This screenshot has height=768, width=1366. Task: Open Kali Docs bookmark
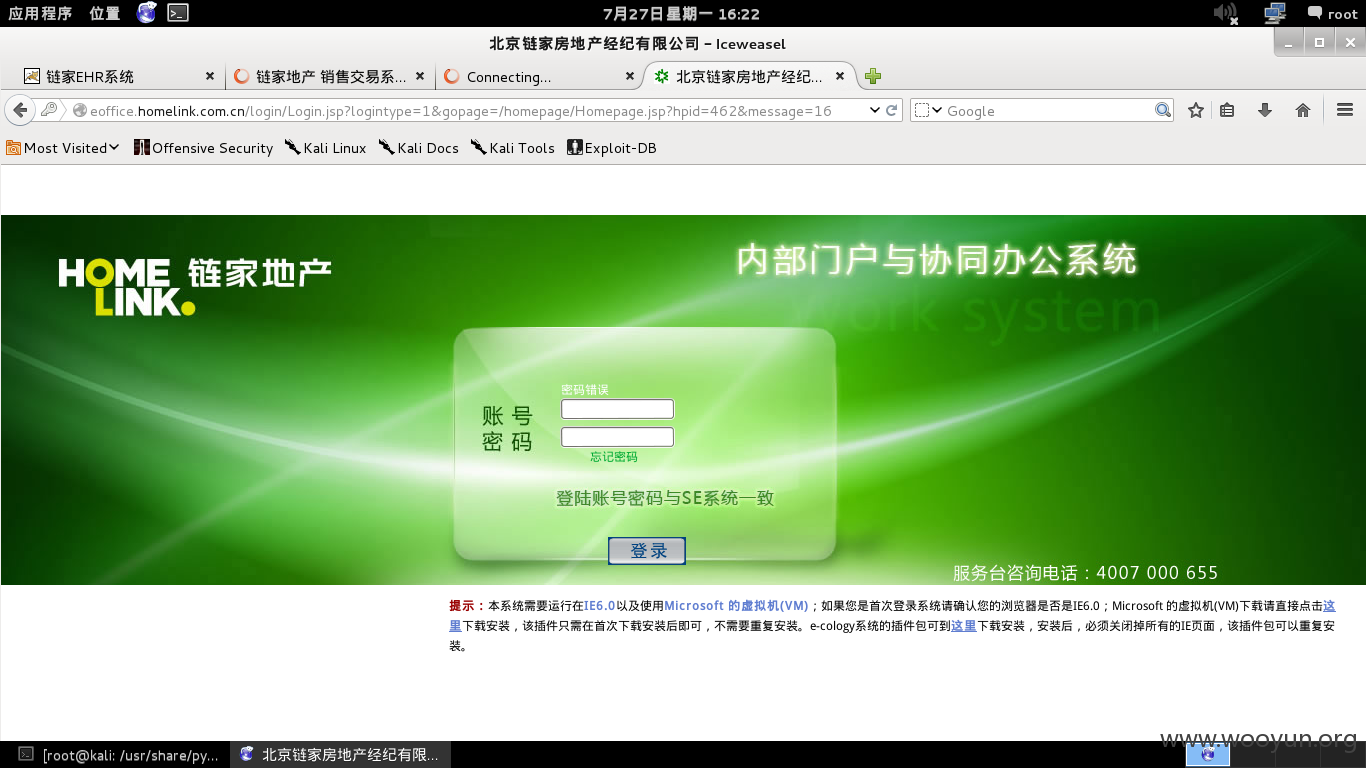coord(419,148)
